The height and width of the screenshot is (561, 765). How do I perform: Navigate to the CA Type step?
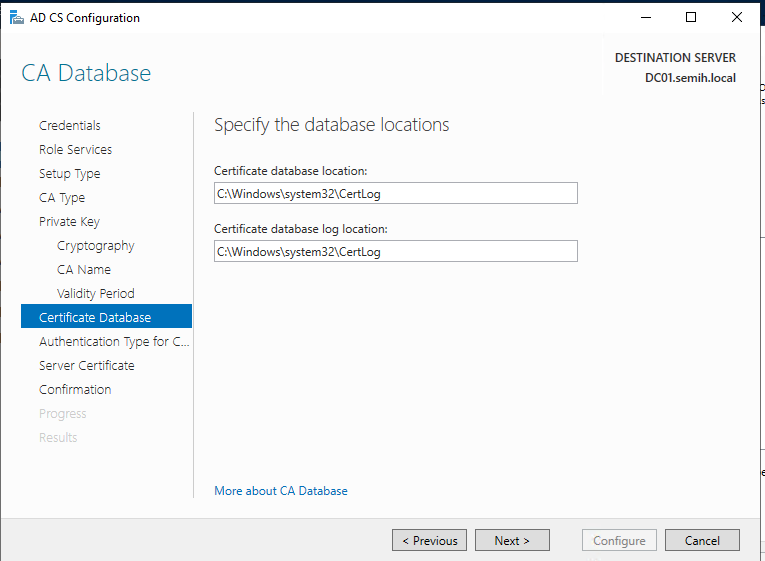tap(62, 197)
